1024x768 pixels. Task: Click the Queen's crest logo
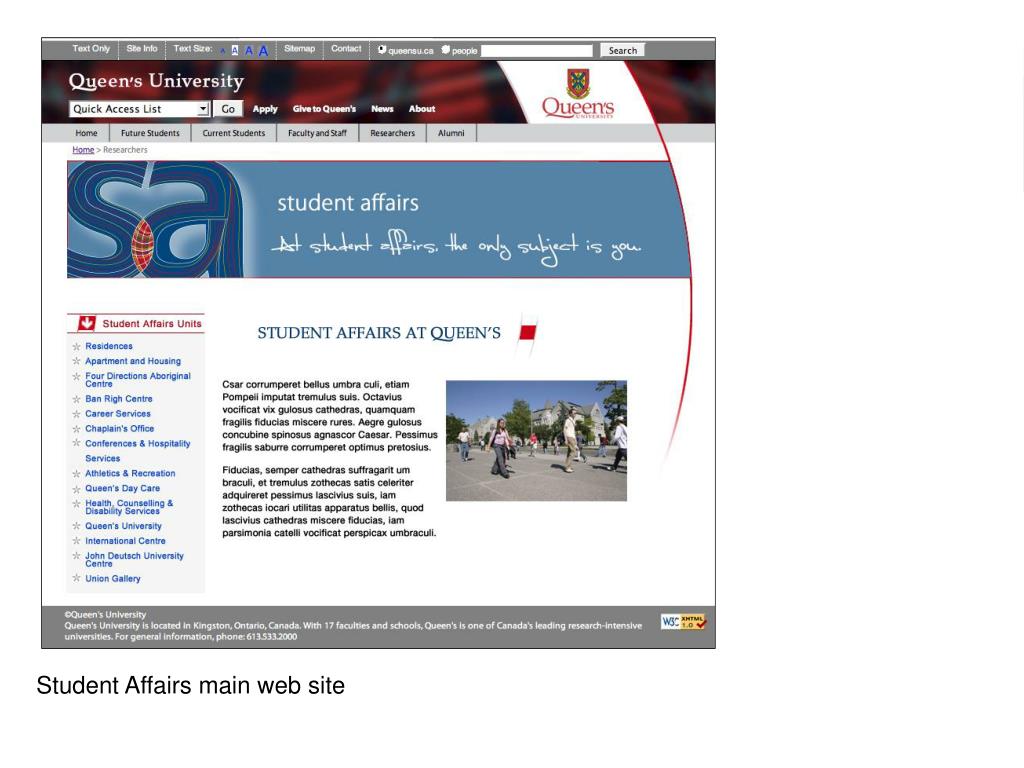578,93
